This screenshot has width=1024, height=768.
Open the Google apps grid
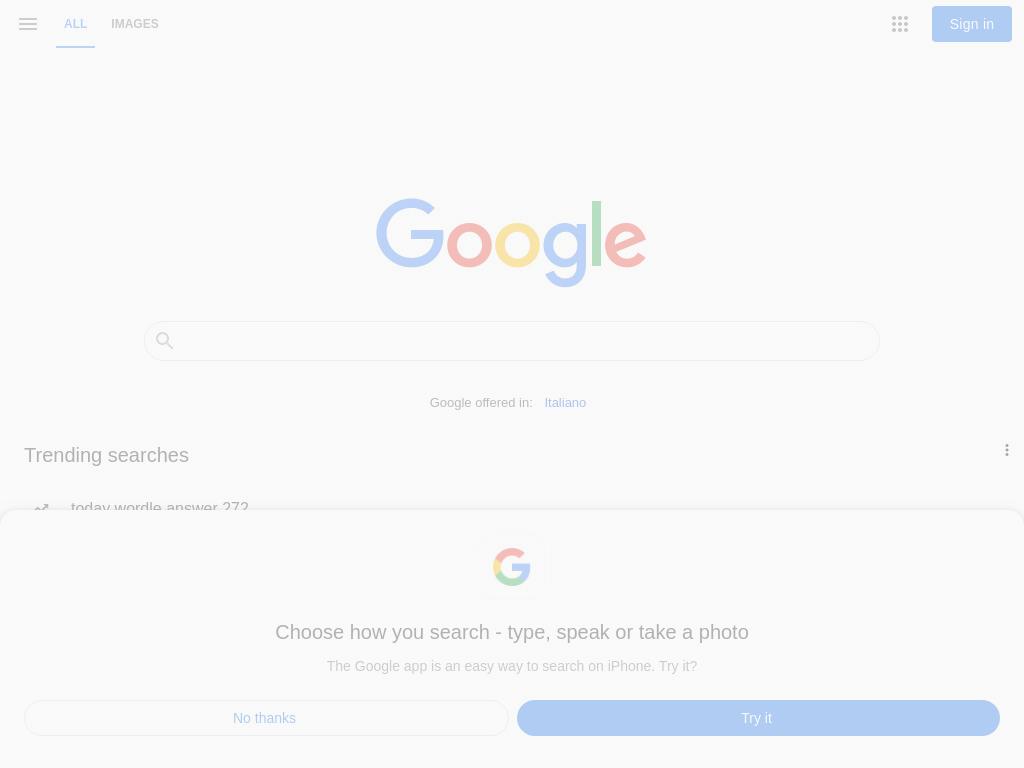click(x=900, y=24)
